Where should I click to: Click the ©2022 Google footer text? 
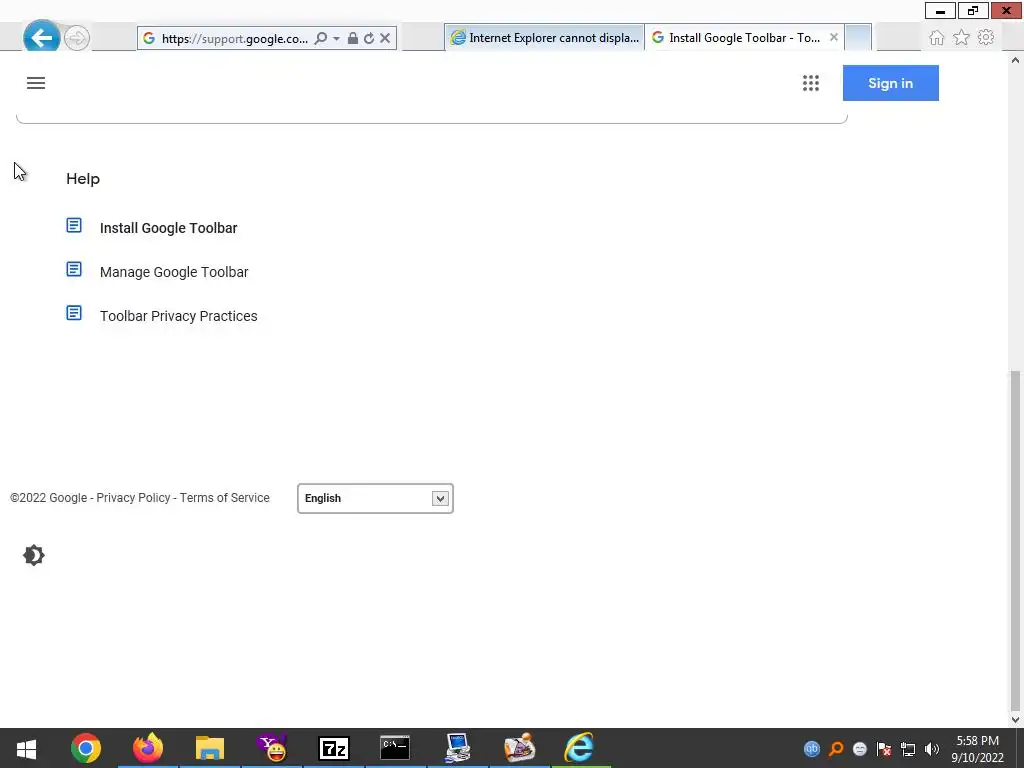[48, 498]
